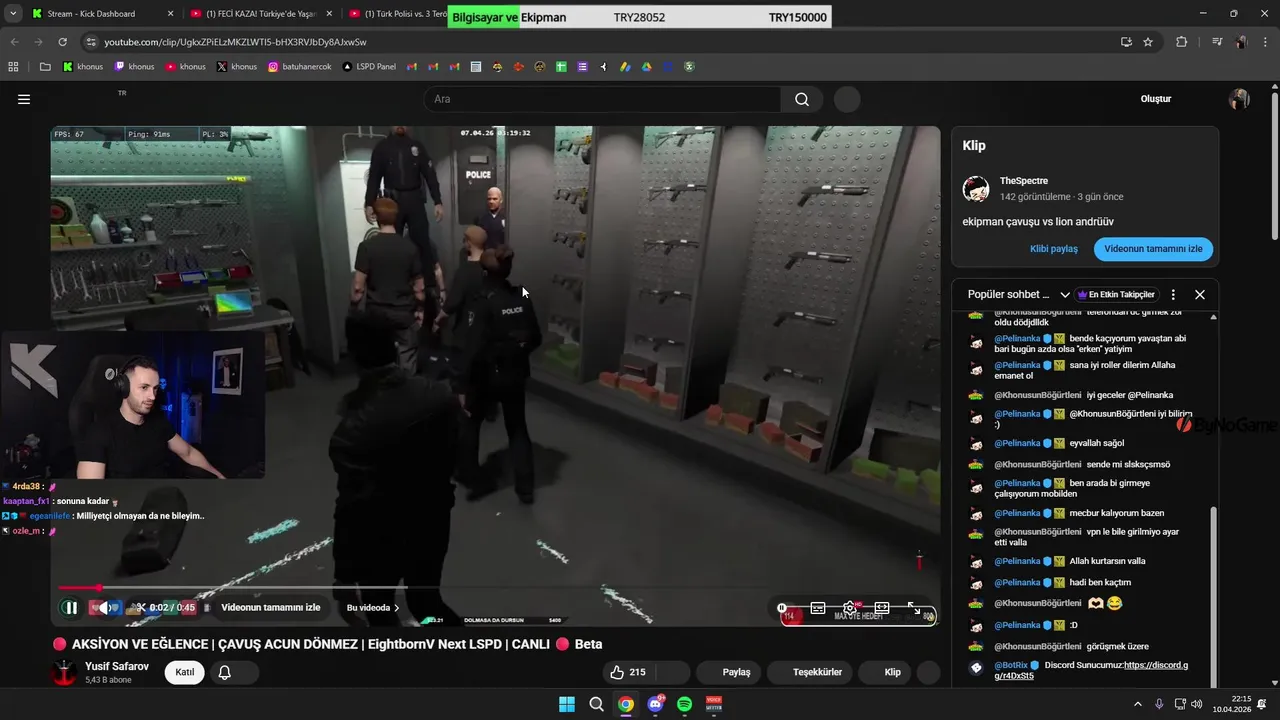The image size is (1280, 720).
Task: Open the player settings gear
Action: click(849, 607)
